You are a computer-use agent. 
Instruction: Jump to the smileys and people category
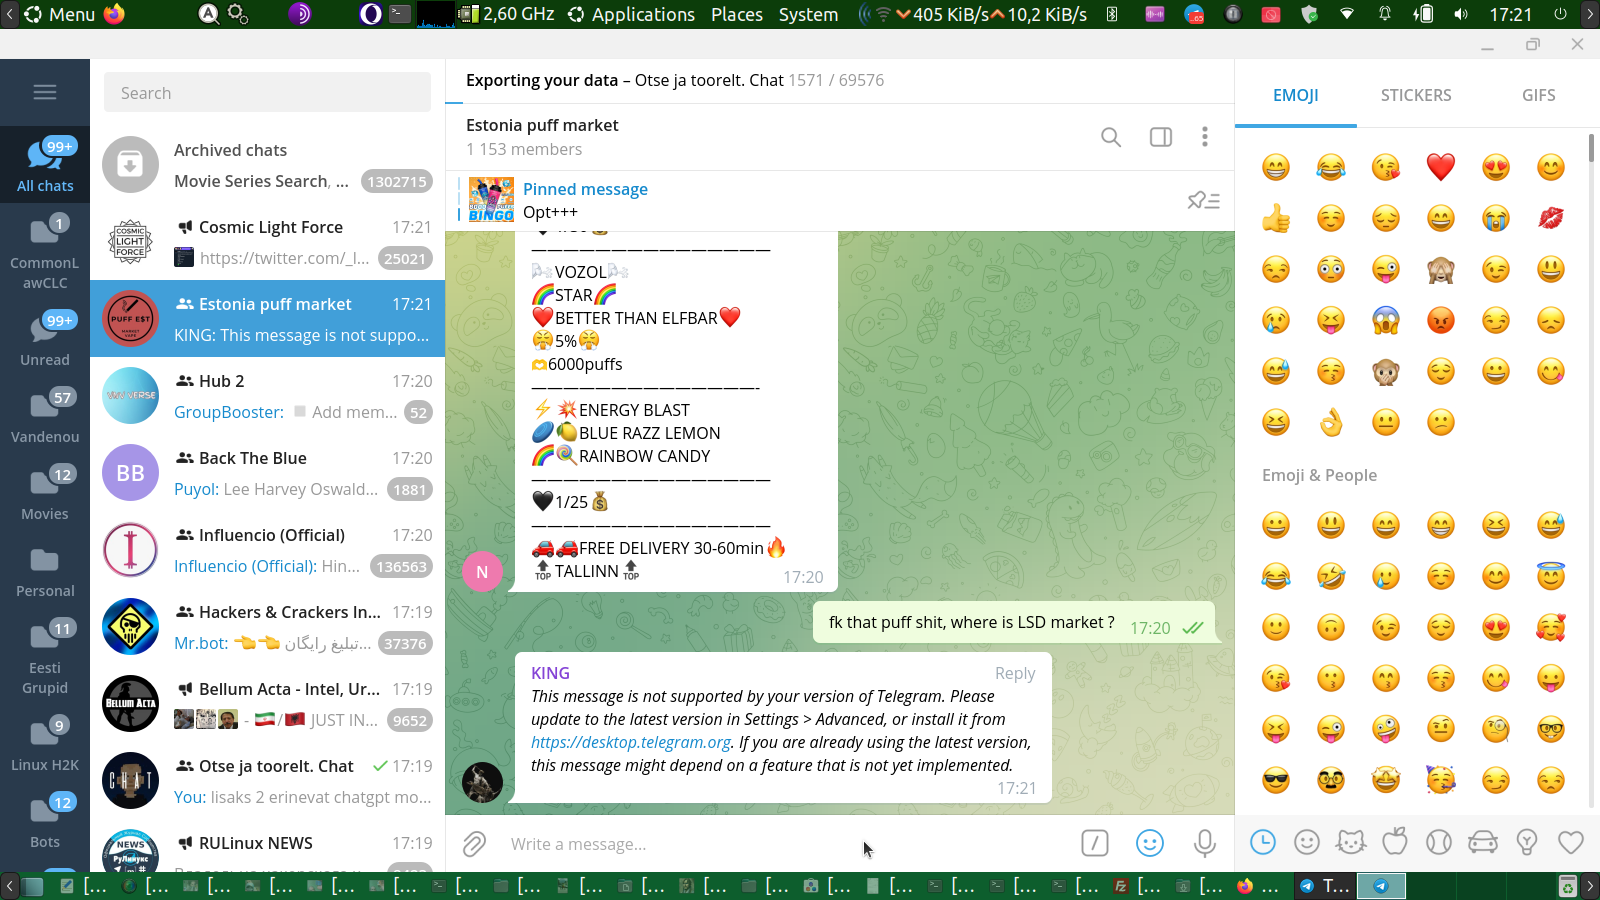pos(1307,843)
